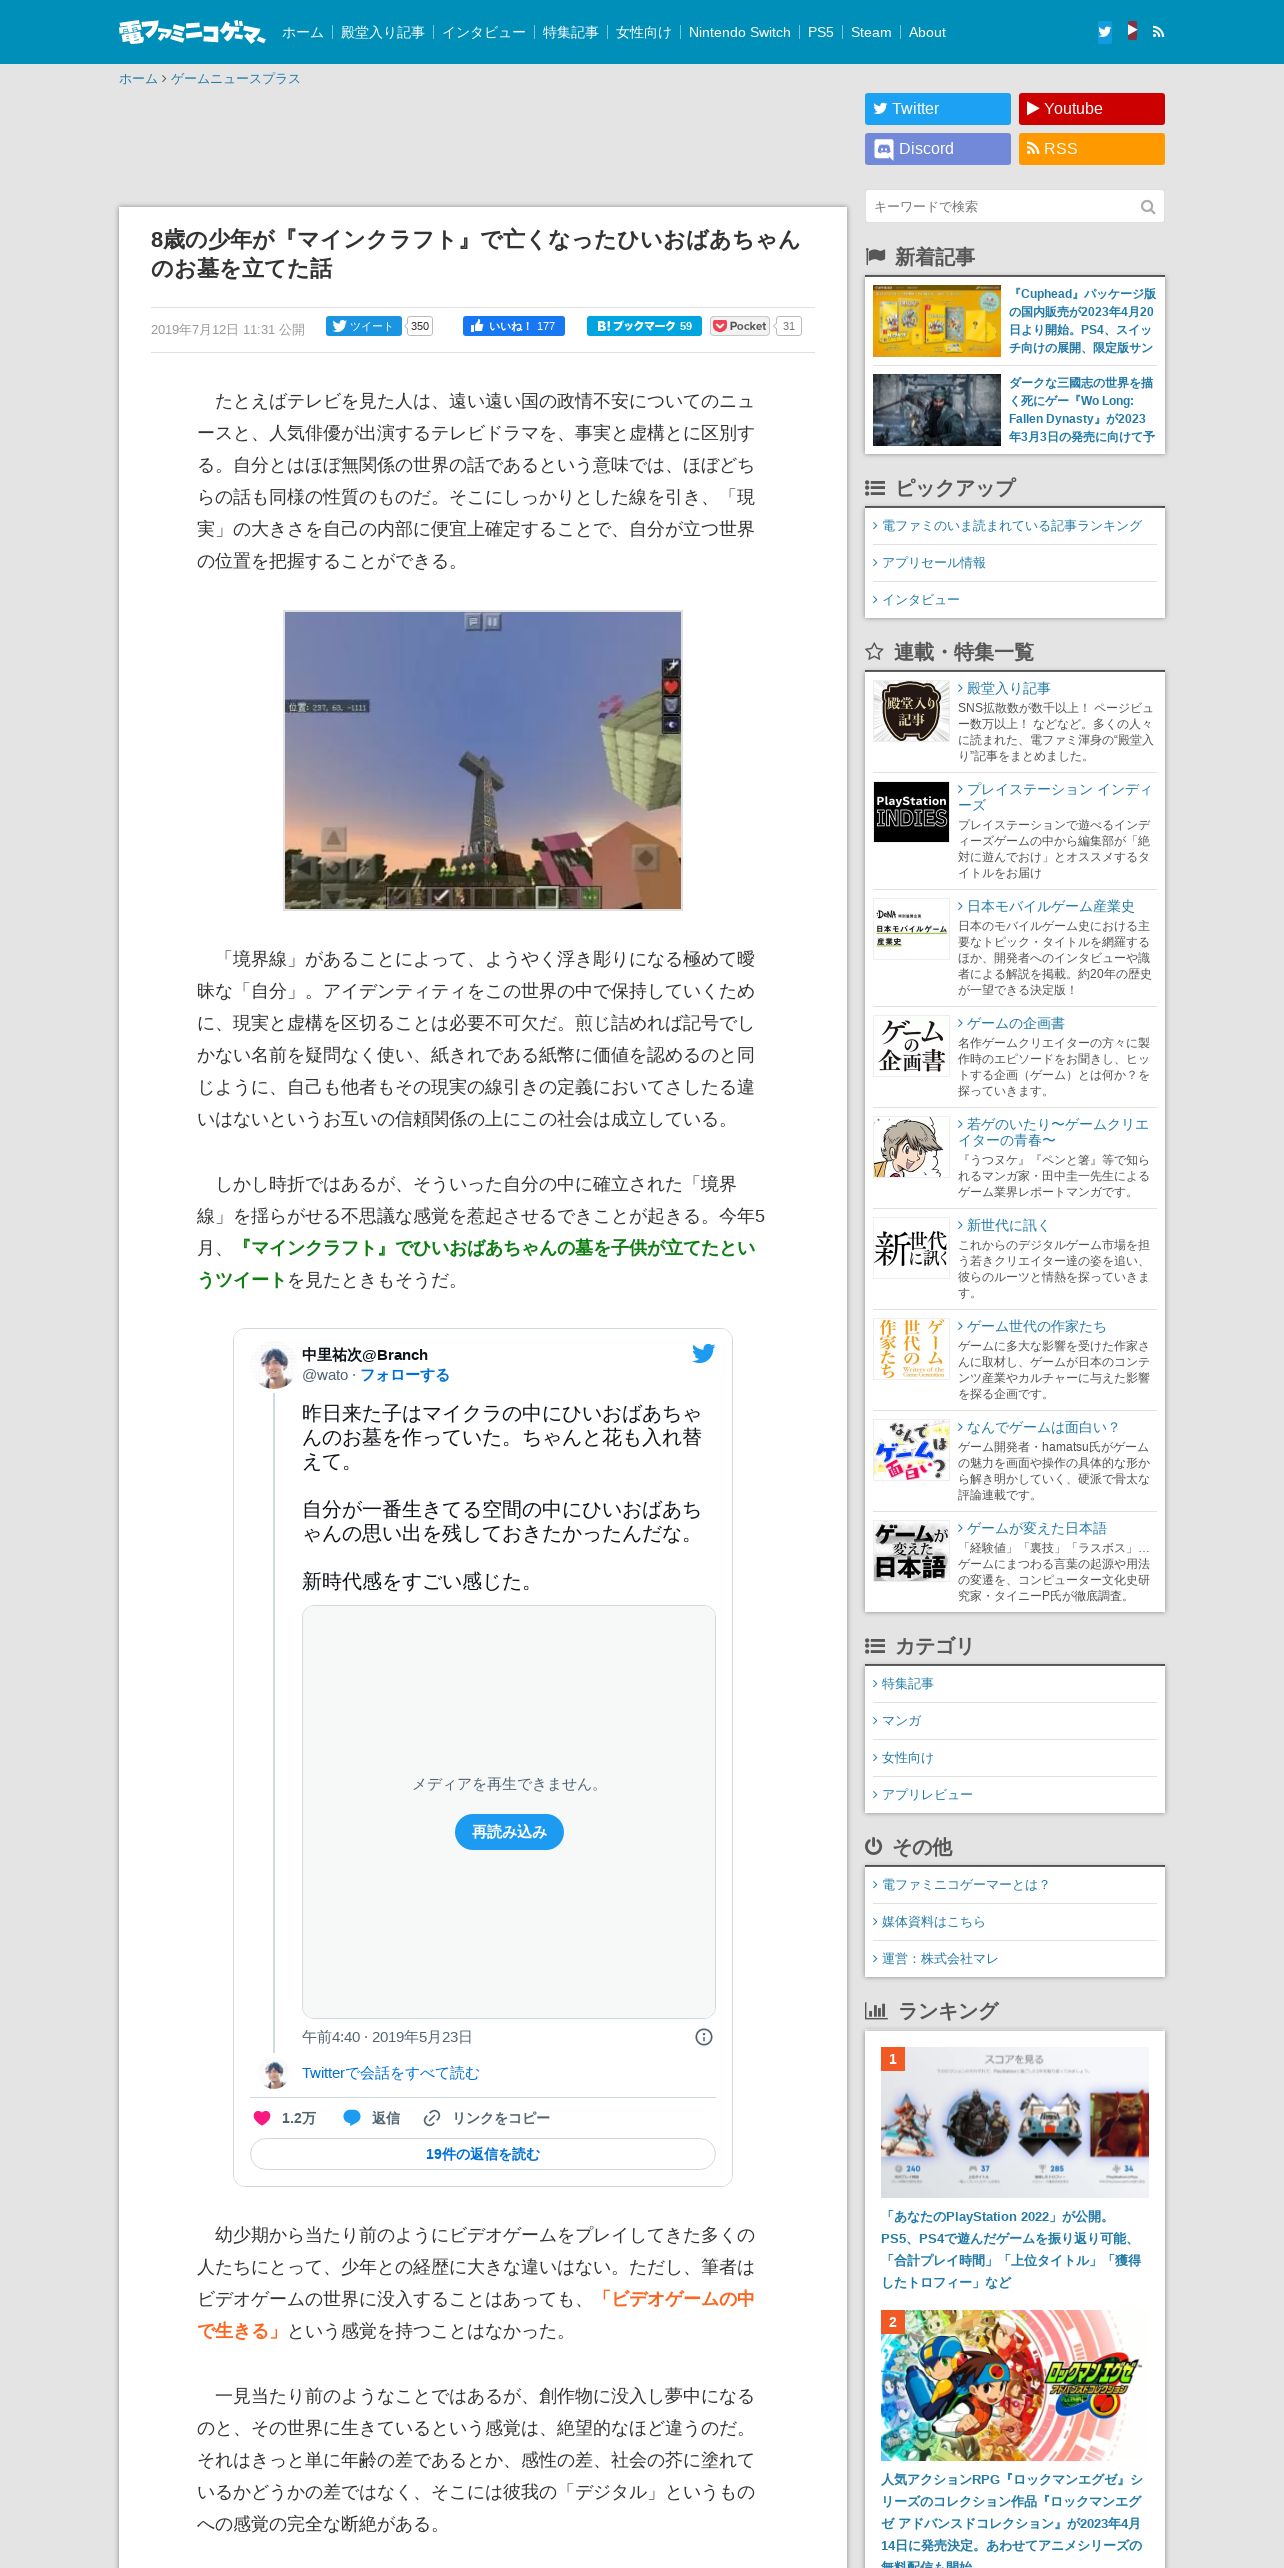Click the tweet count 350
This screenshot has height=2568, width=1284.
click(420, 326)
